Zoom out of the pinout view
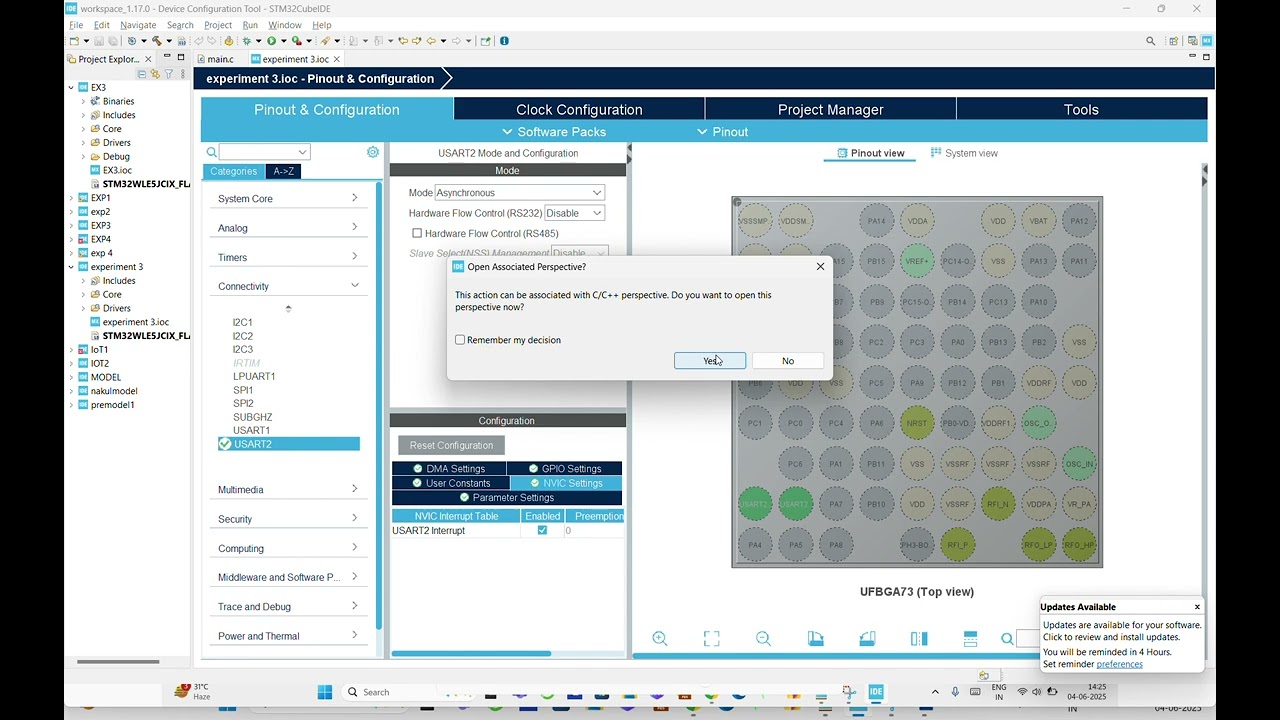The width and height of the screenshot is (1280, 720). pyautogui.click(x=763, y=638)
